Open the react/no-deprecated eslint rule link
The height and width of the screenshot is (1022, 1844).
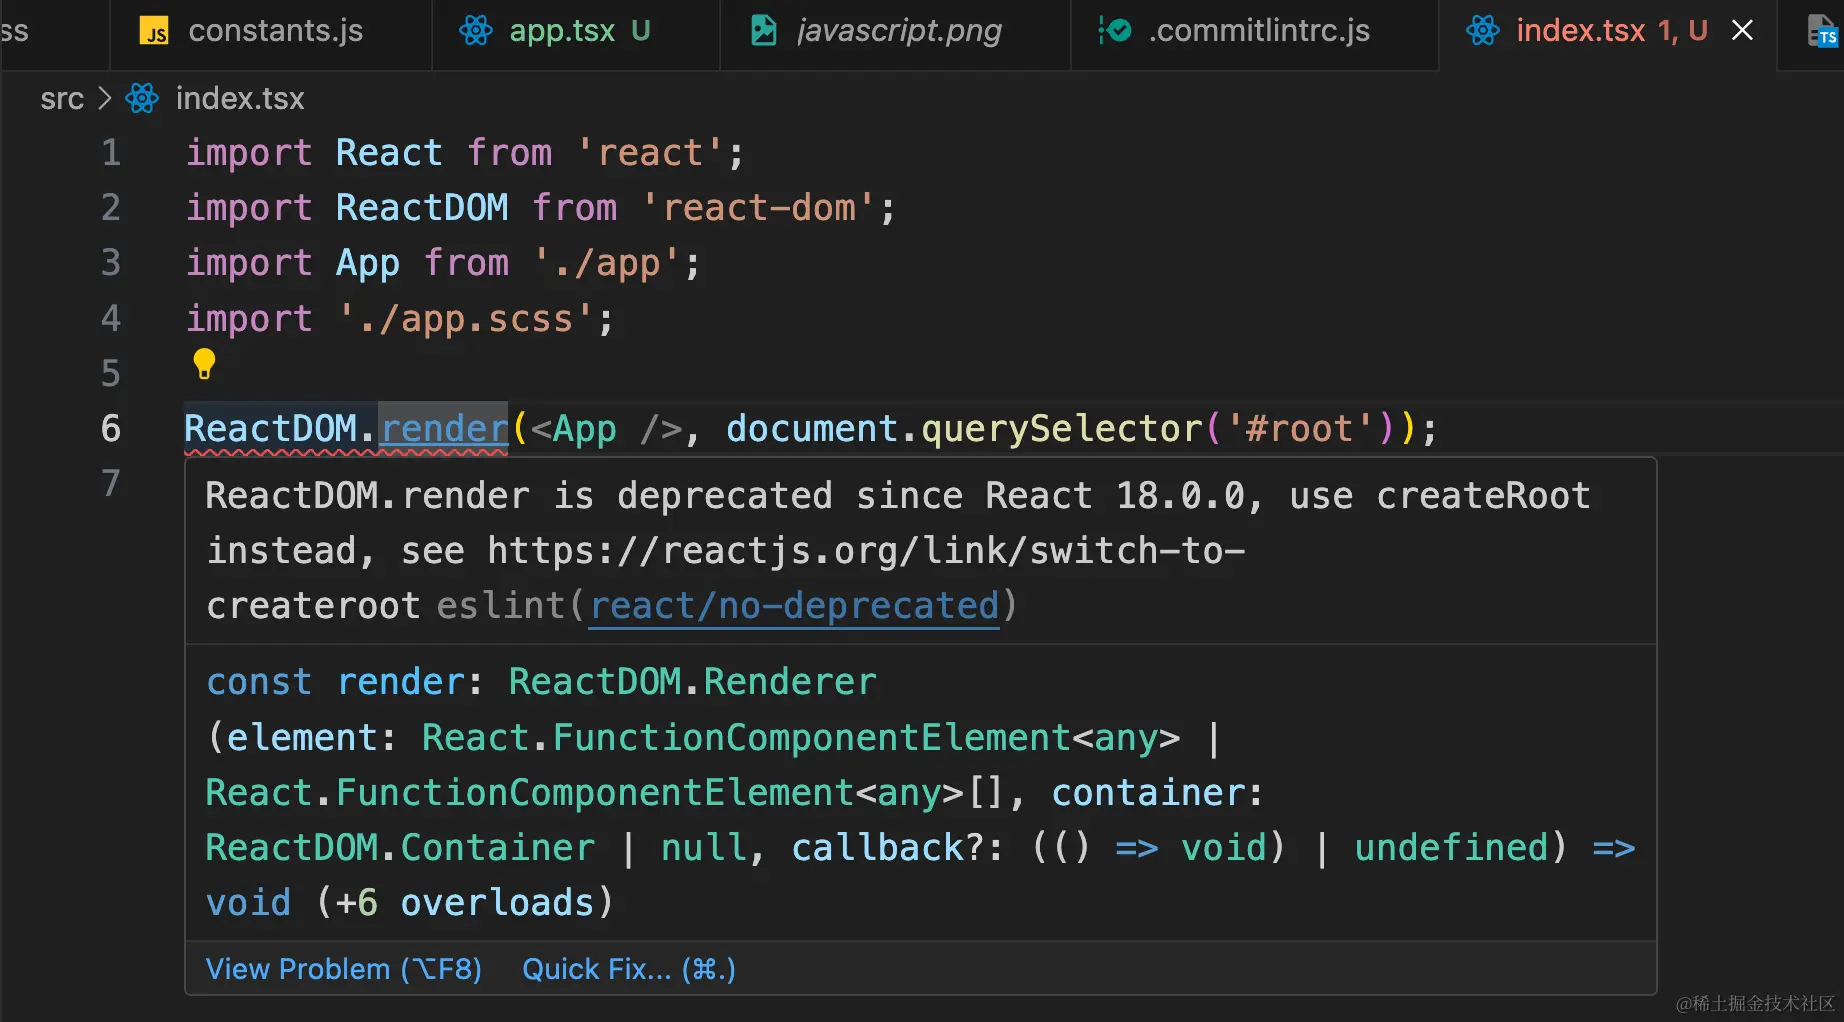(794, 606)
